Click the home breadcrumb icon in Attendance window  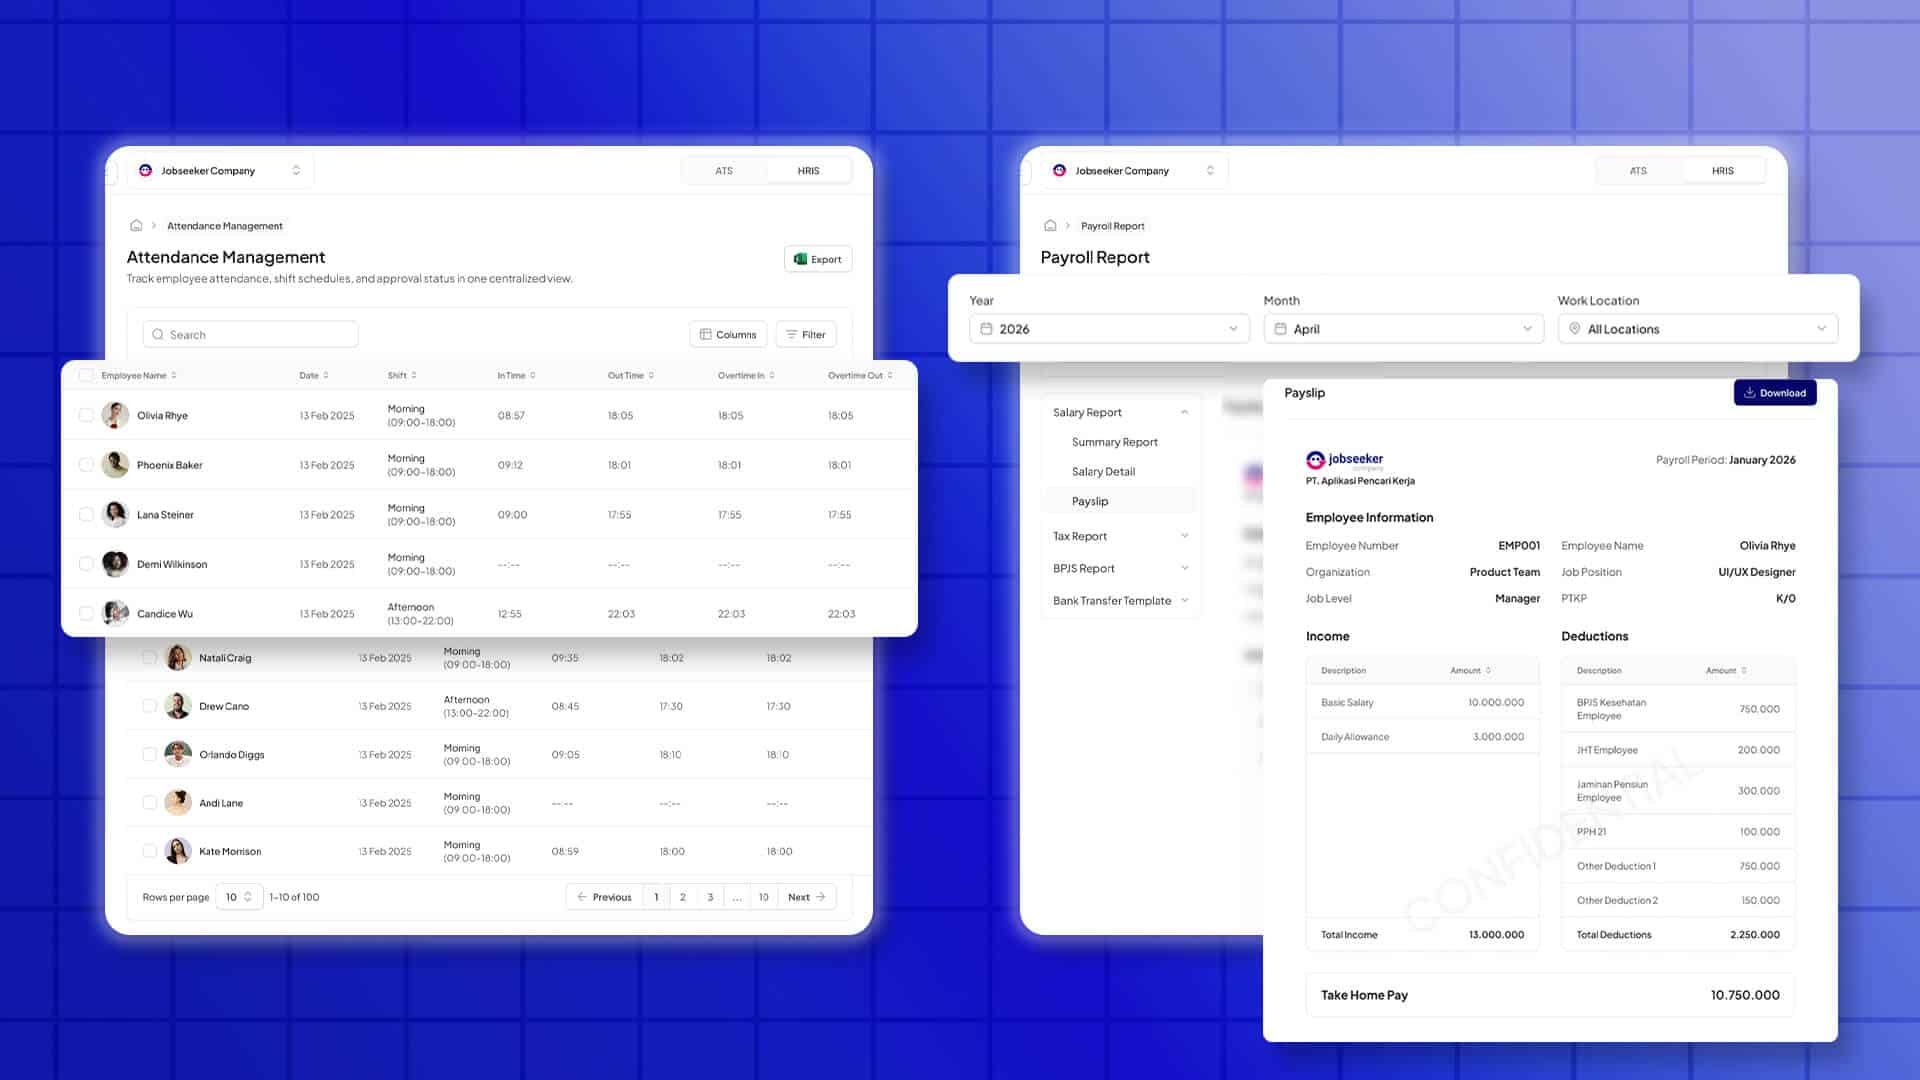click(x=136, y=225)
